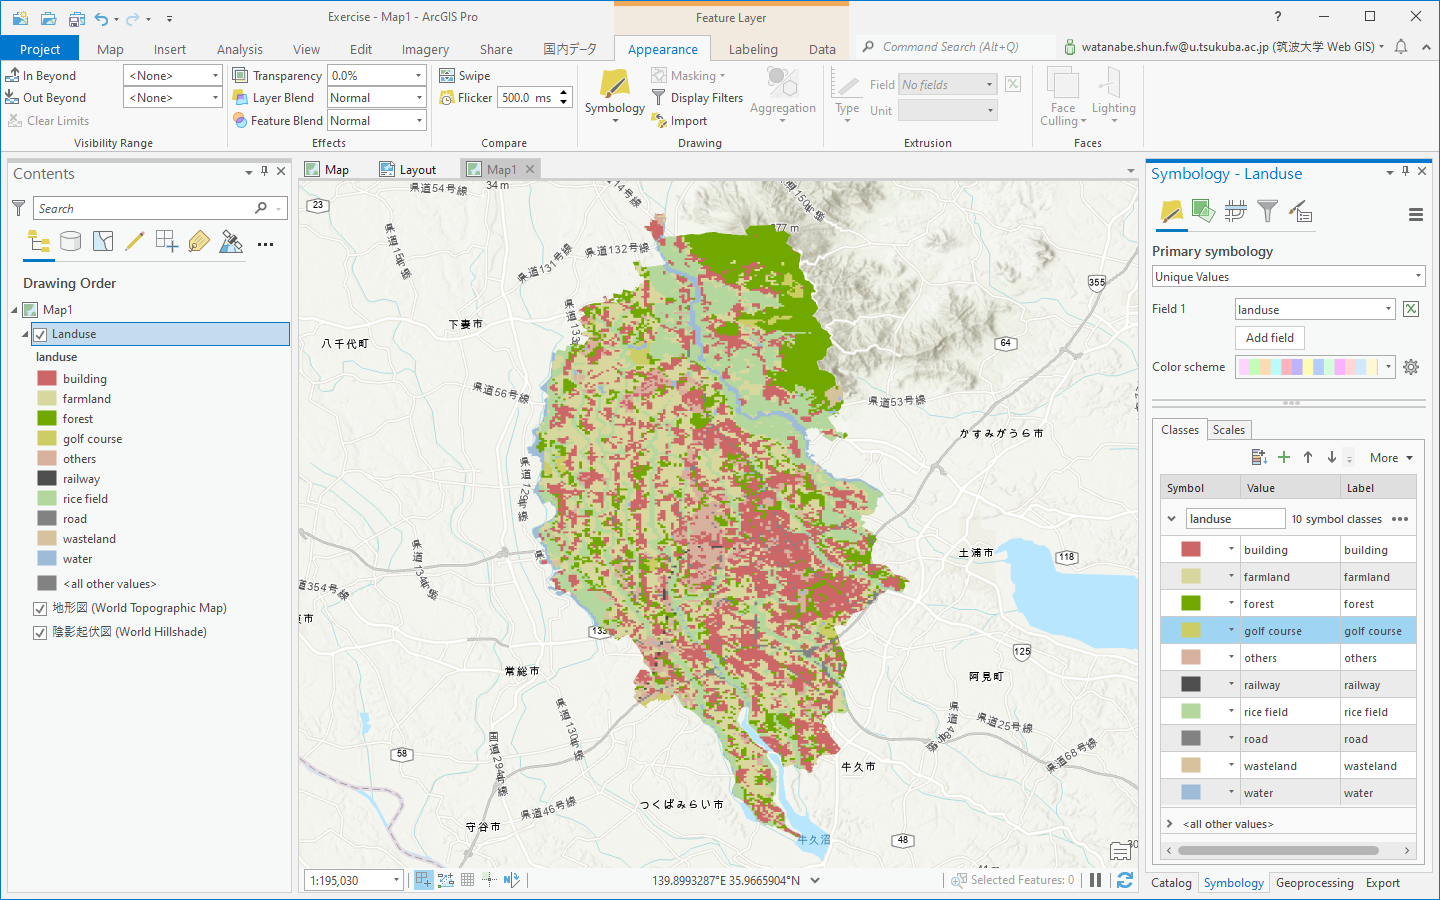Select List By Editing pencil icon
This screenshot has height=900, width=1440.
point(135,241)
